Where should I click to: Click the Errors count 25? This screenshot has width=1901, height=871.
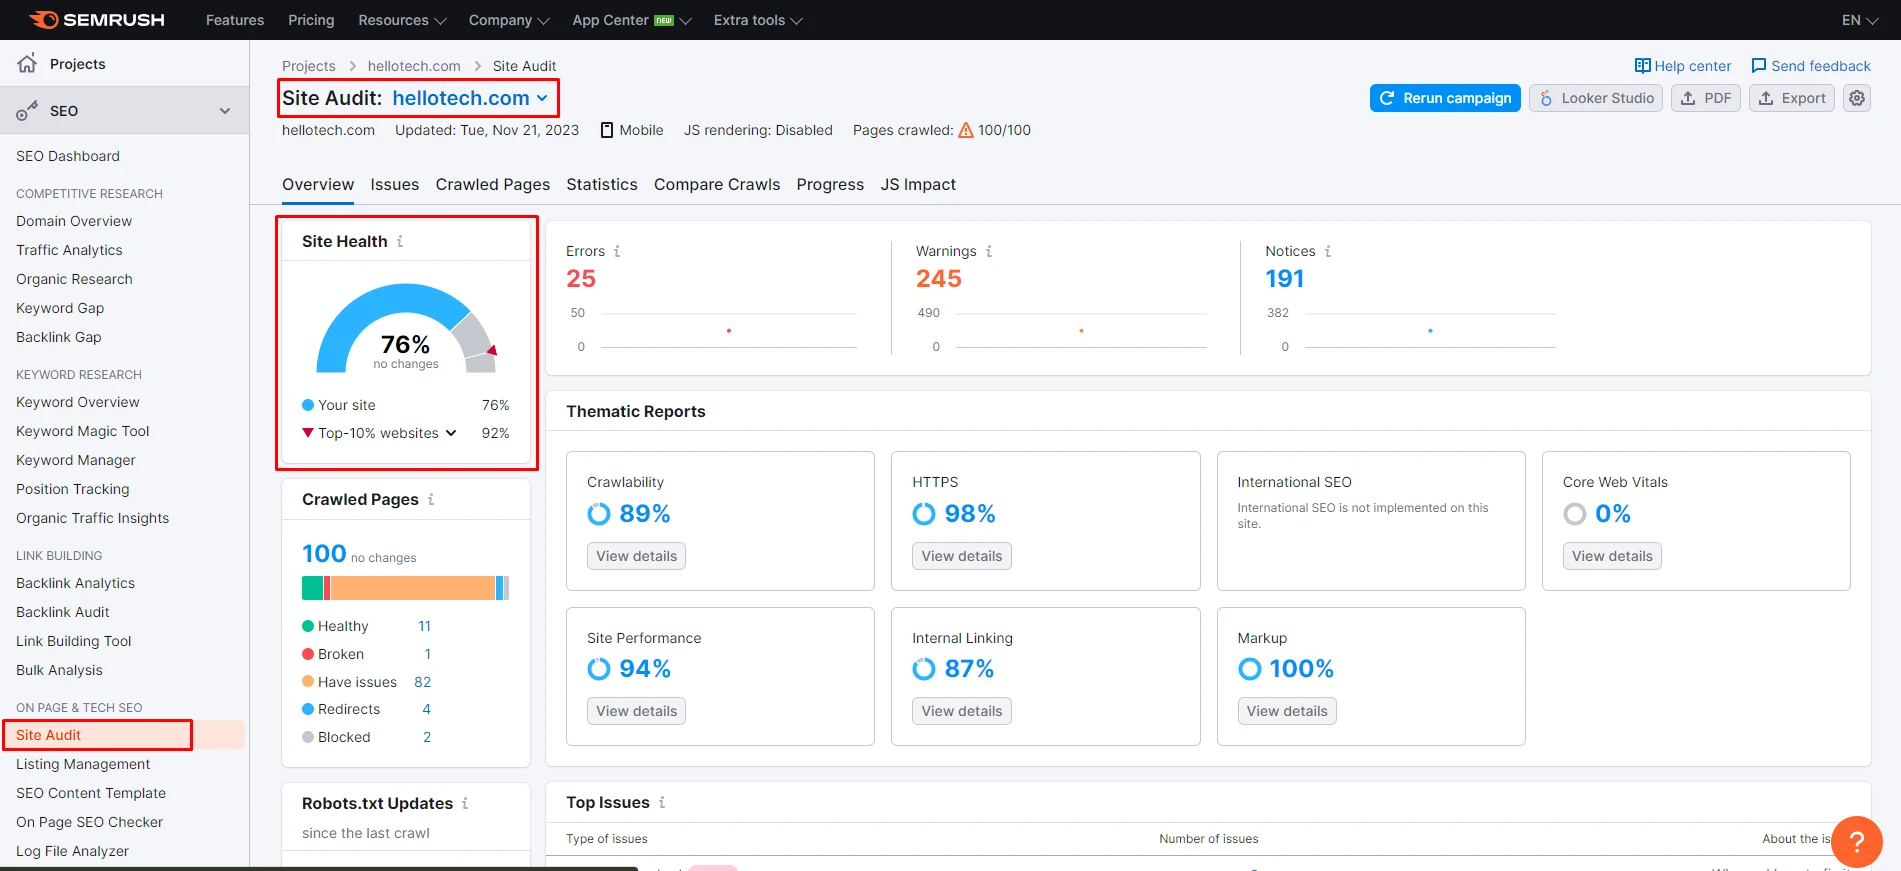[581, 279]
